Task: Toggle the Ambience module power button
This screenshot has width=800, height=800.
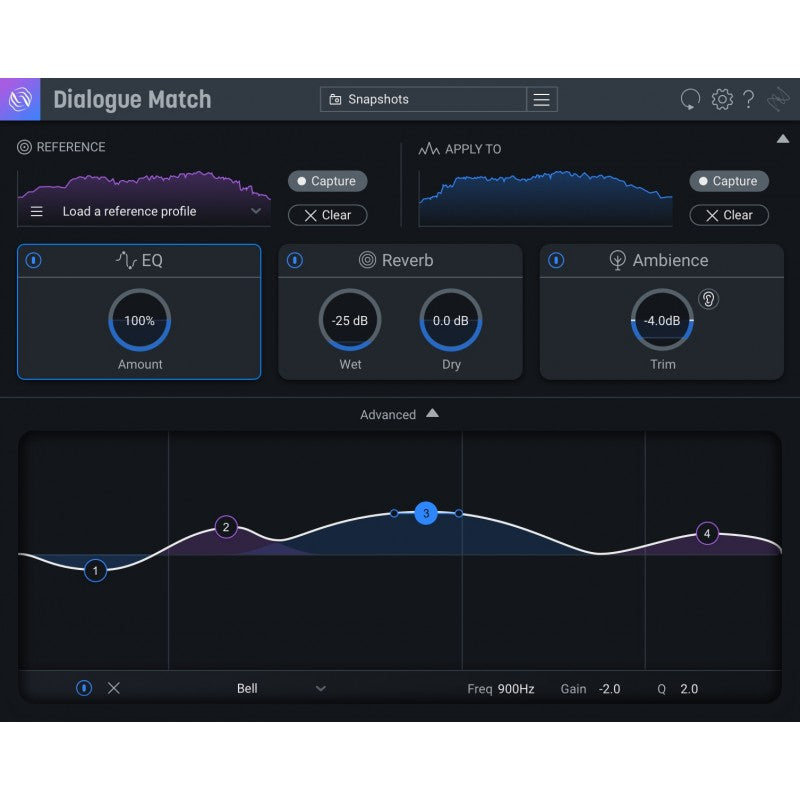Action: point(556,260)
